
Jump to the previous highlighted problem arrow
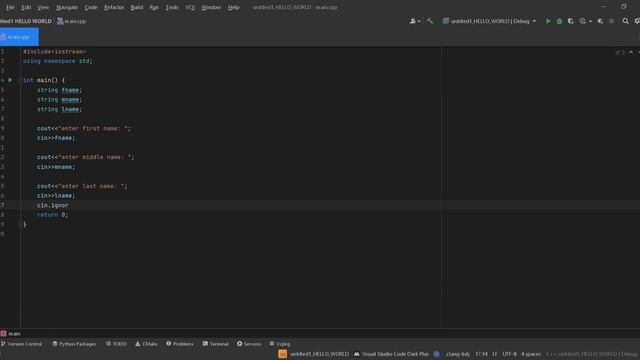(x=631, y=52)
